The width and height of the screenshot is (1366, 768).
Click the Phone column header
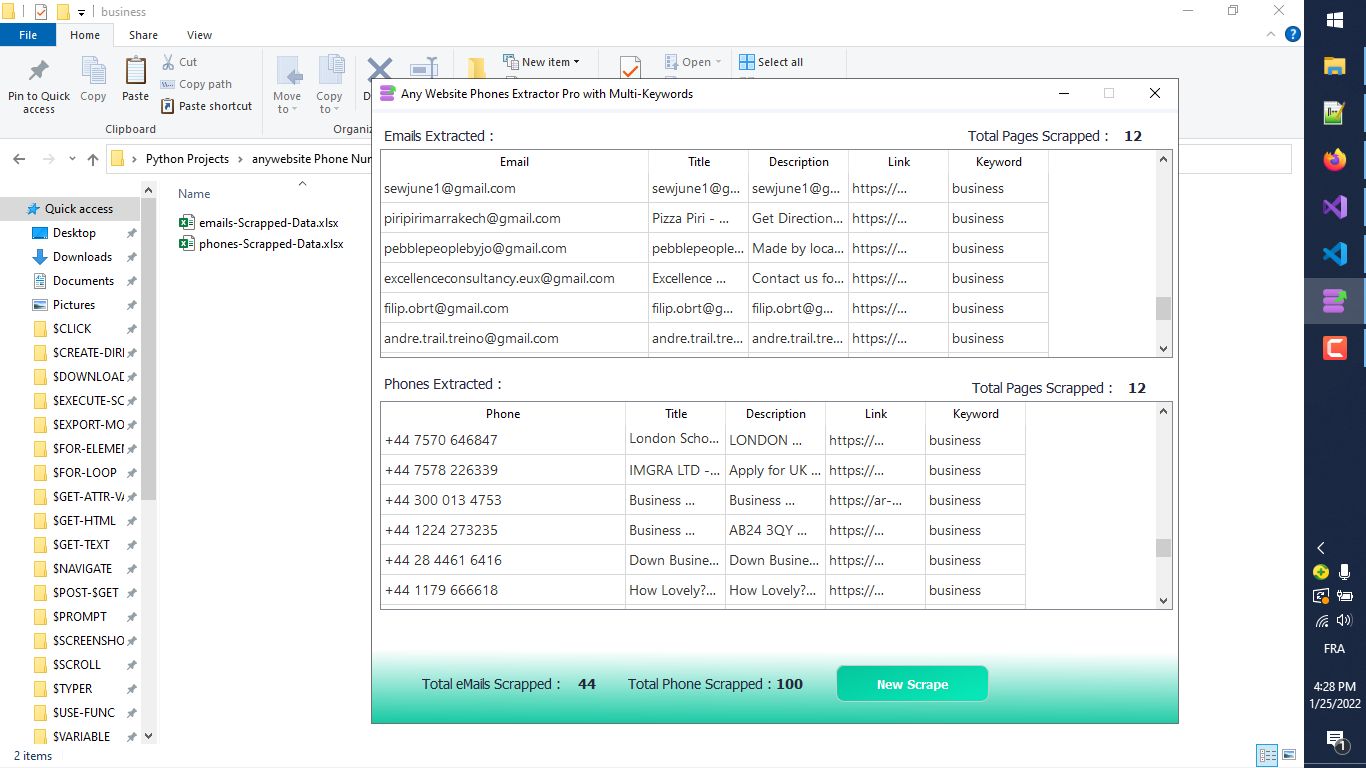point(503,414)
